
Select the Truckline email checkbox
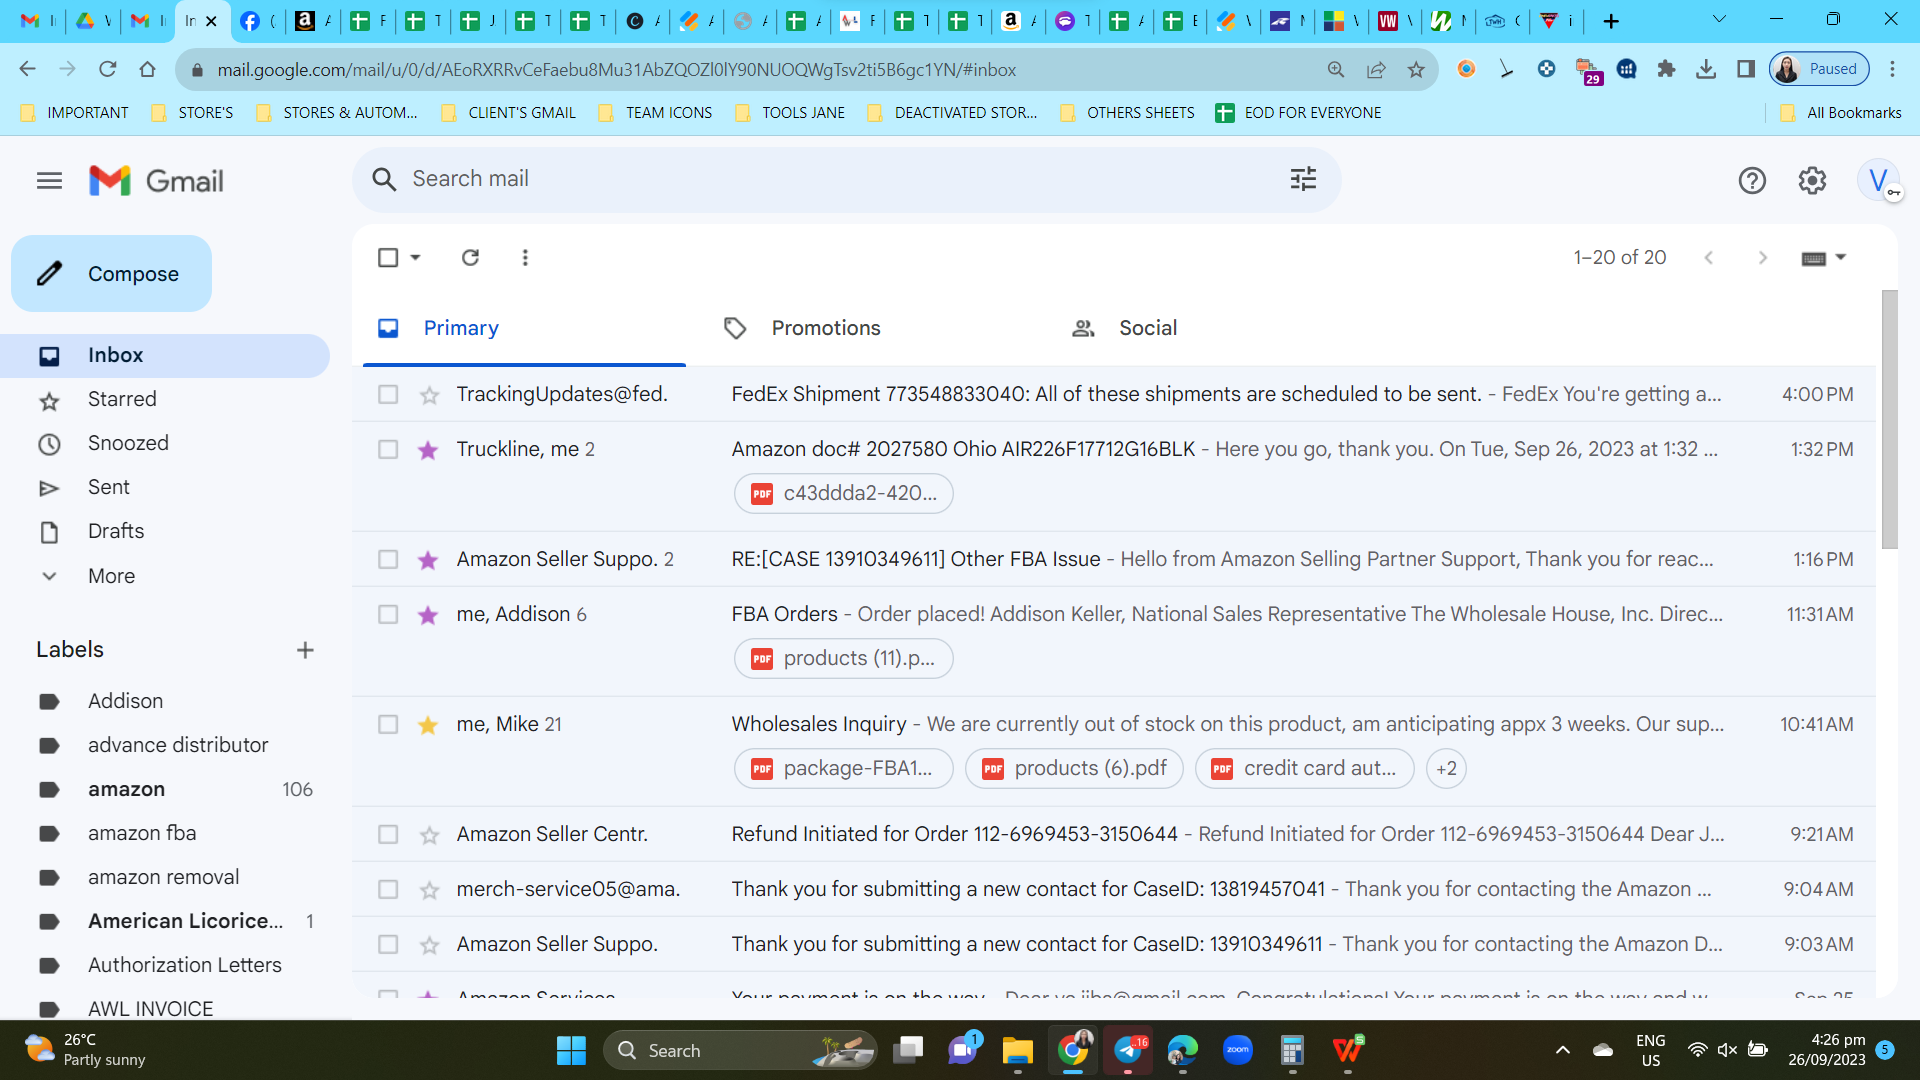click(388, 450)
